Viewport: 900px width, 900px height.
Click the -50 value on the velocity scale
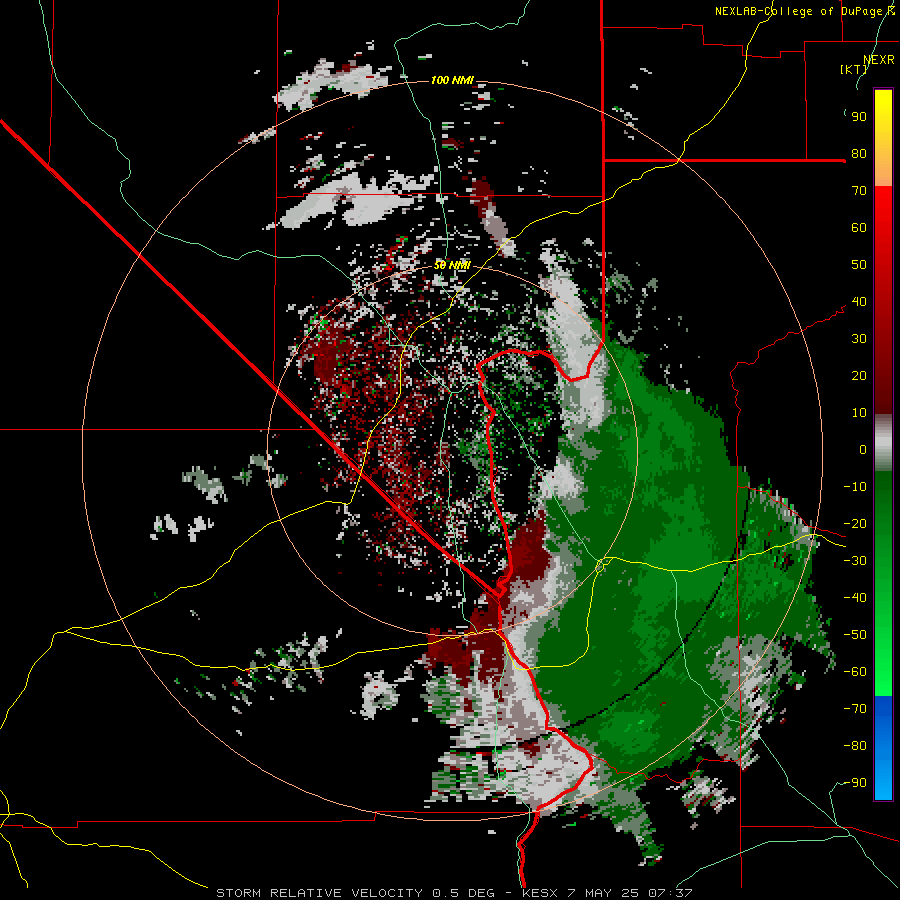click(855, 635)
